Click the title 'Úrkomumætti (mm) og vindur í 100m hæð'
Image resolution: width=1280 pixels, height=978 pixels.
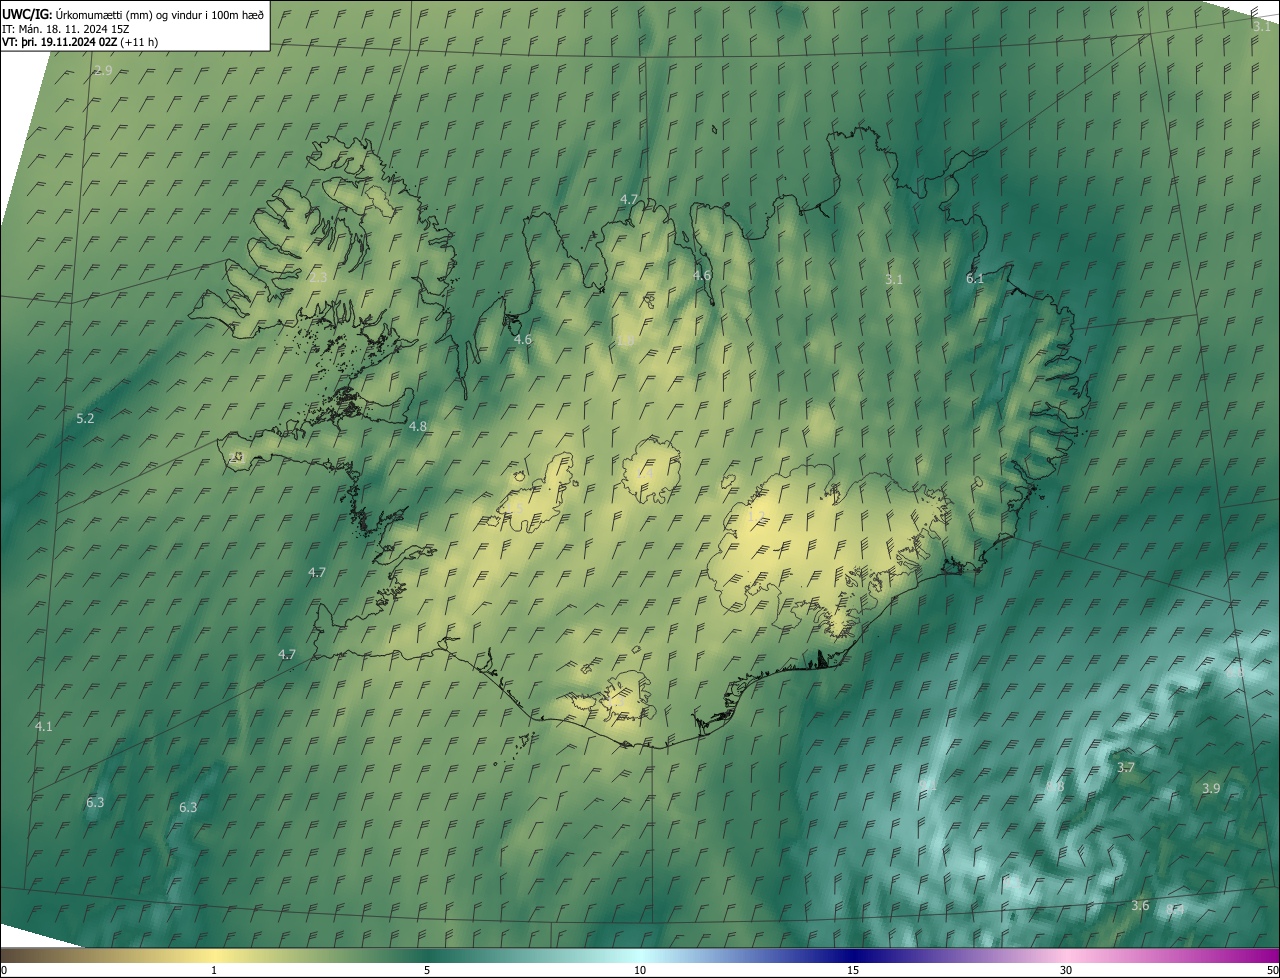click(x=160, y=14)
